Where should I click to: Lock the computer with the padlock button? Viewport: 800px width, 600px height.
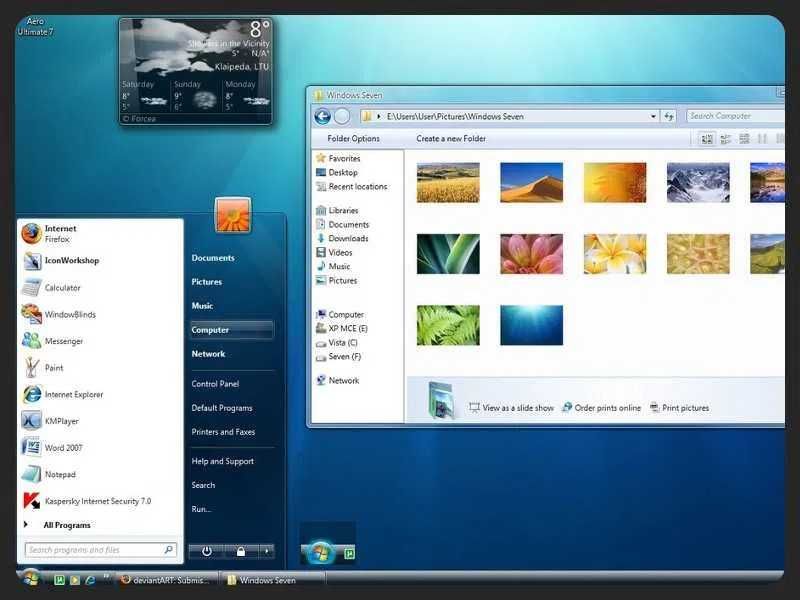[x=241, y=551]
